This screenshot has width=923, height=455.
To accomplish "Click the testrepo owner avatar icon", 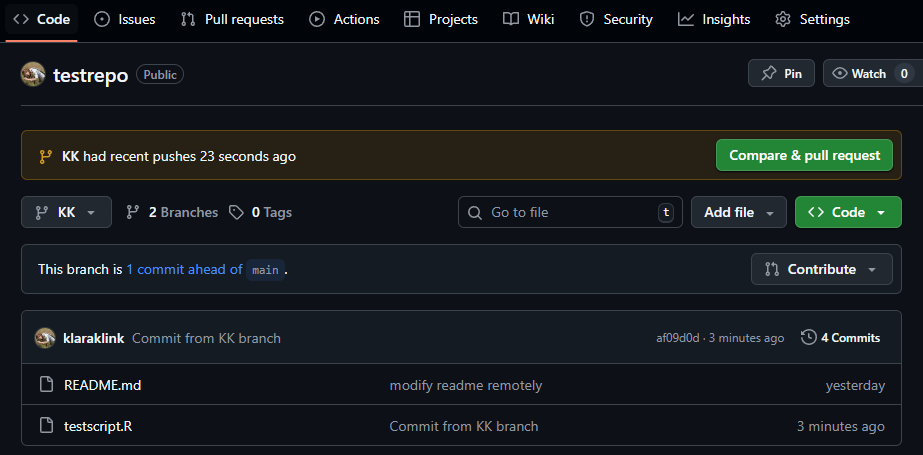I will (x=33, y=74).
